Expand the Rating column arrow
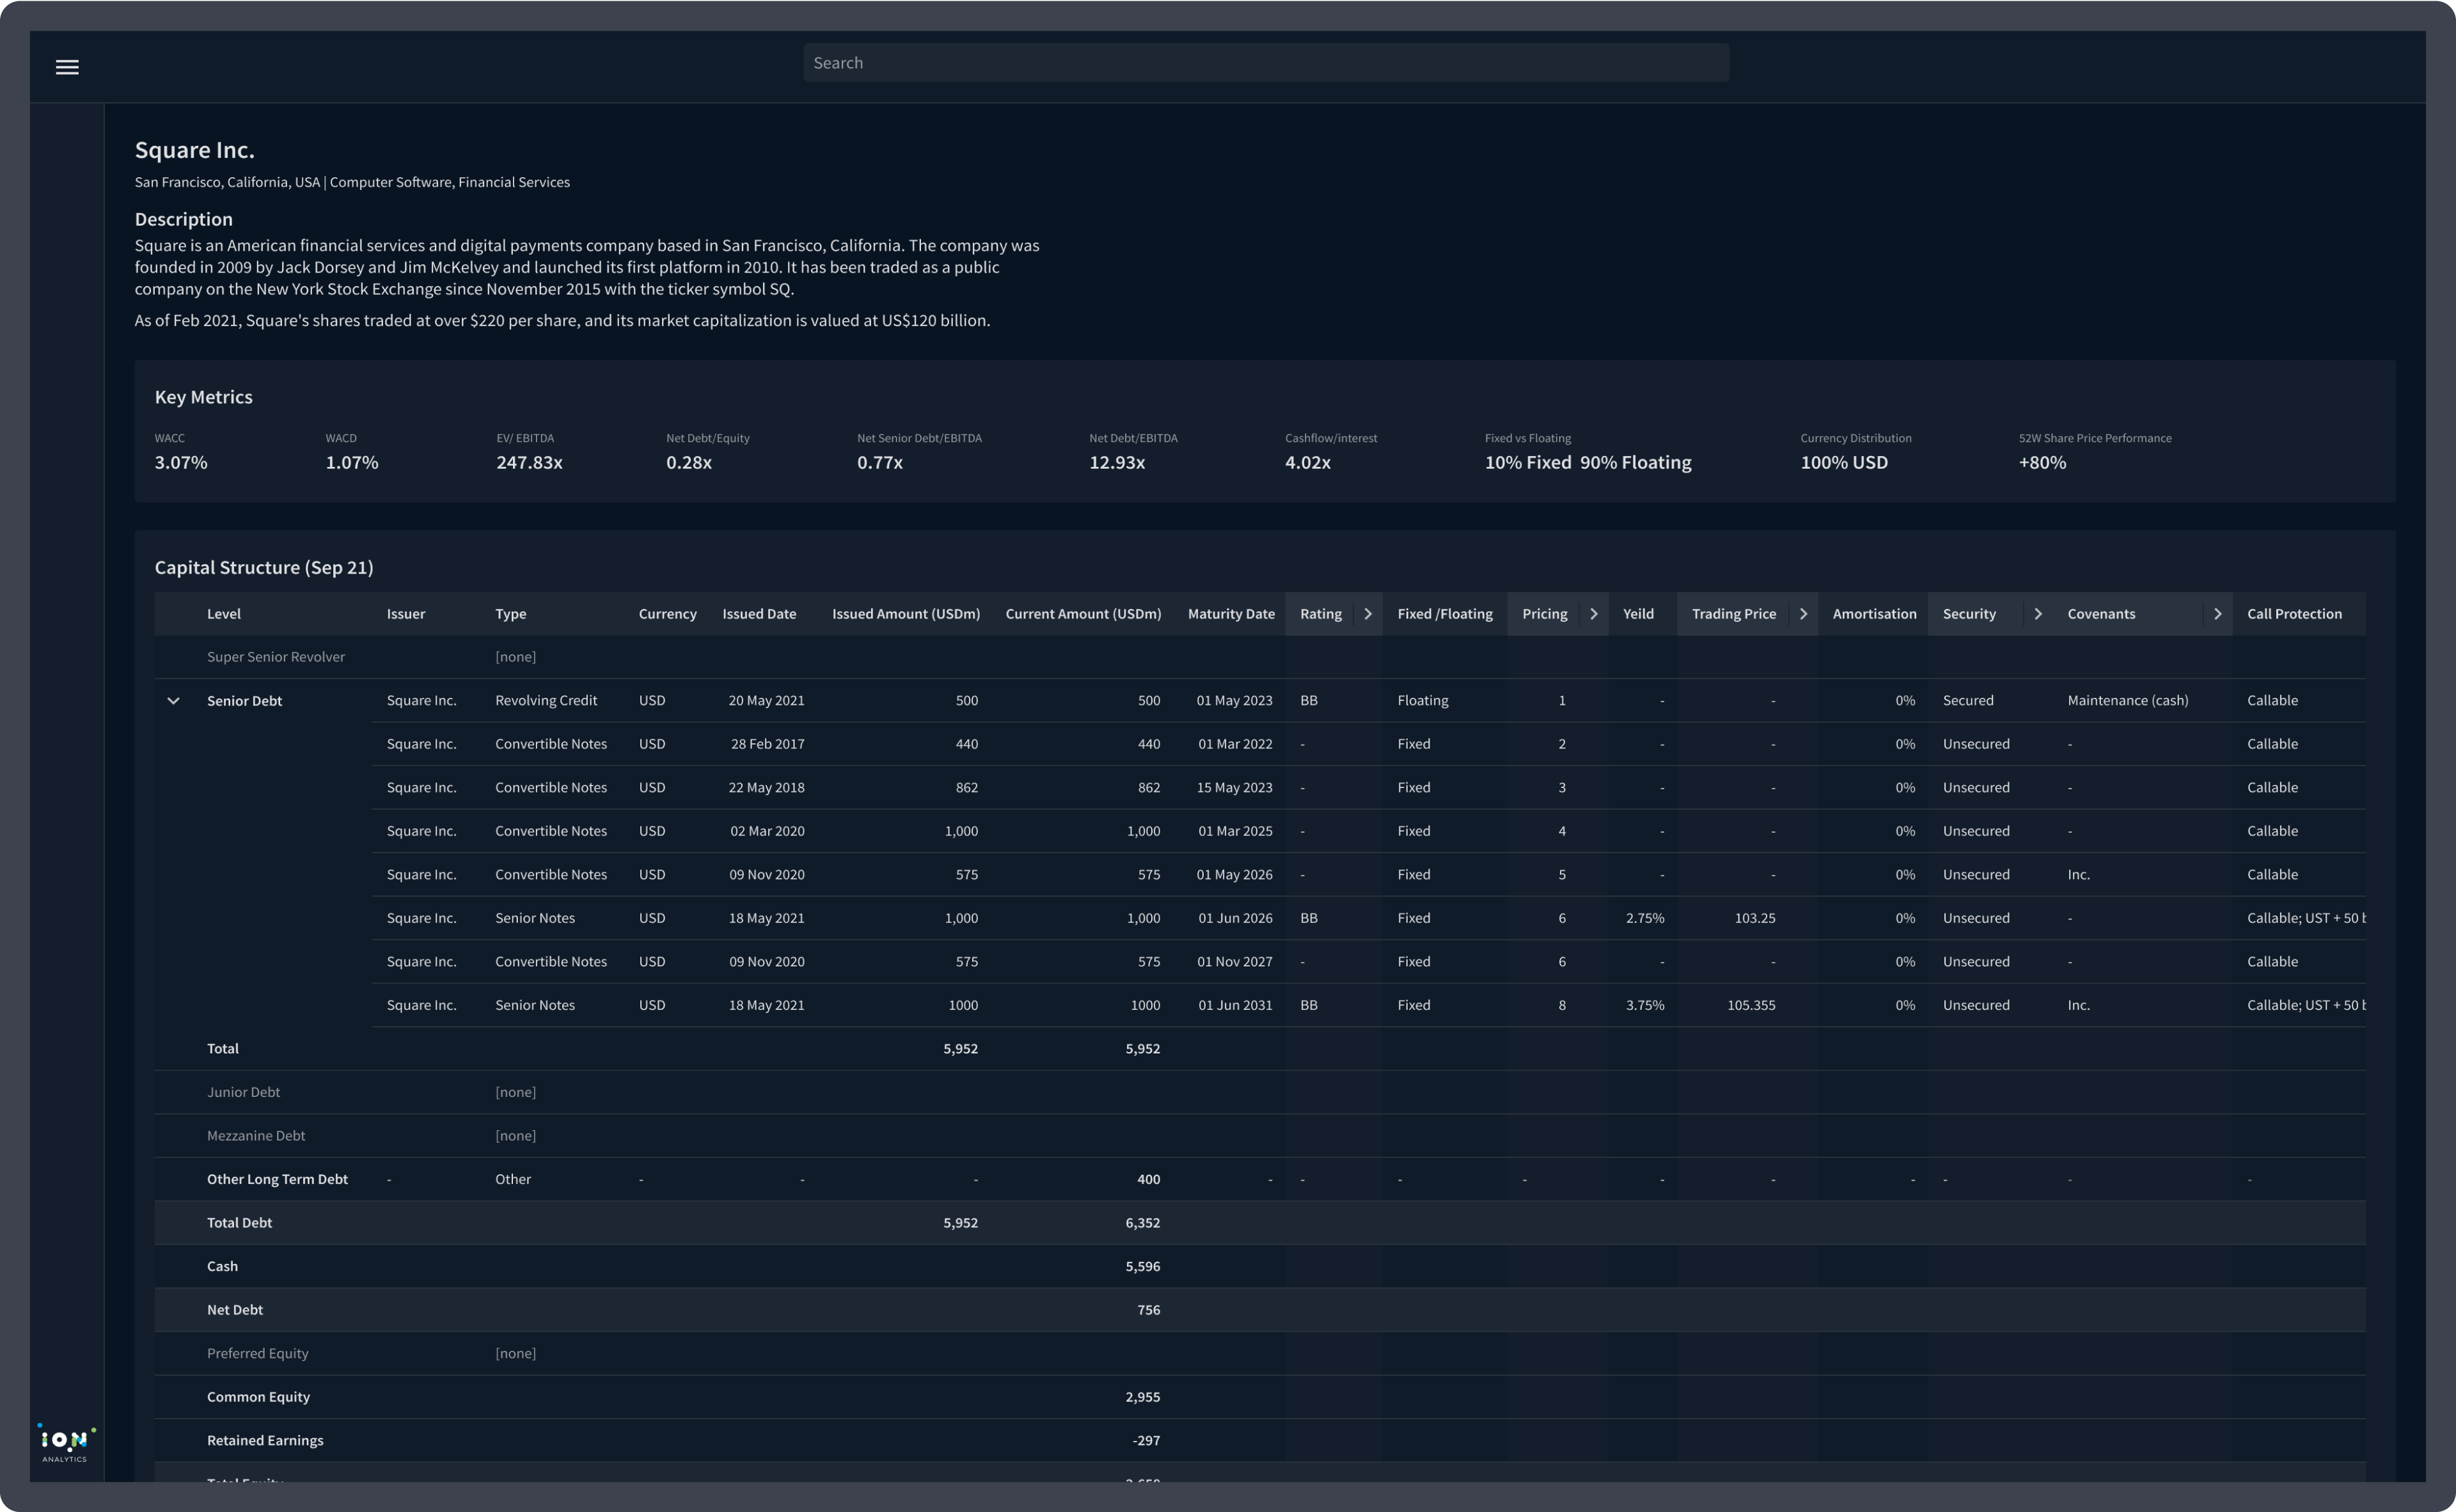Screen dimensions: 2456x1512 click(1367, 614)
